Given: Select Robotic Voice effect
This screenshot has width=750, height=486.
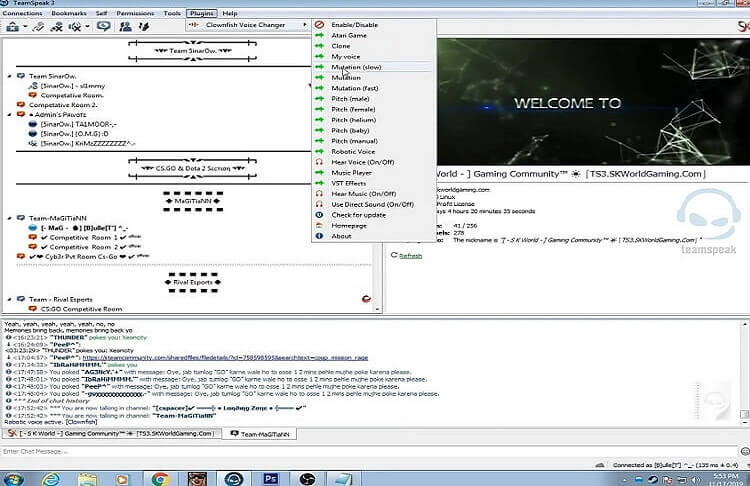Looking at the screenshot, I should click(x=373, y=151).
